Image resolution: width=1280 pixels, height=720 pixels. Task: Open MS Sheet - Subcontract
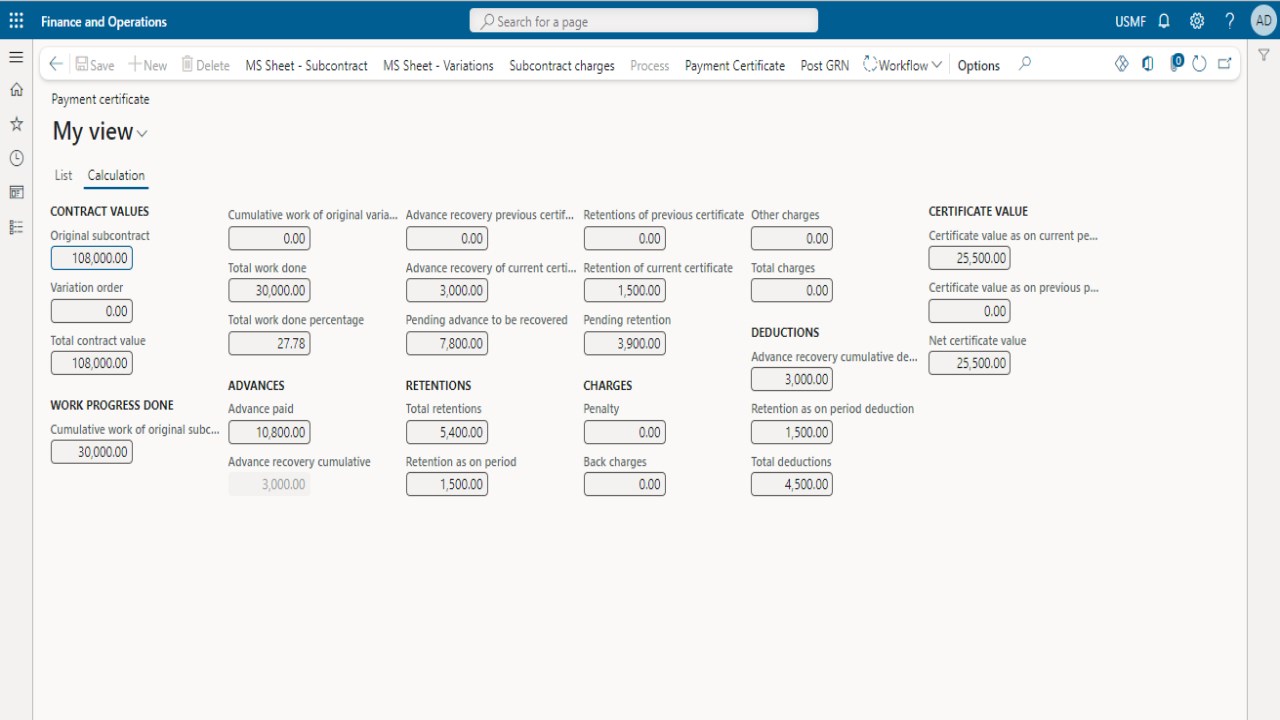point(306,65)
